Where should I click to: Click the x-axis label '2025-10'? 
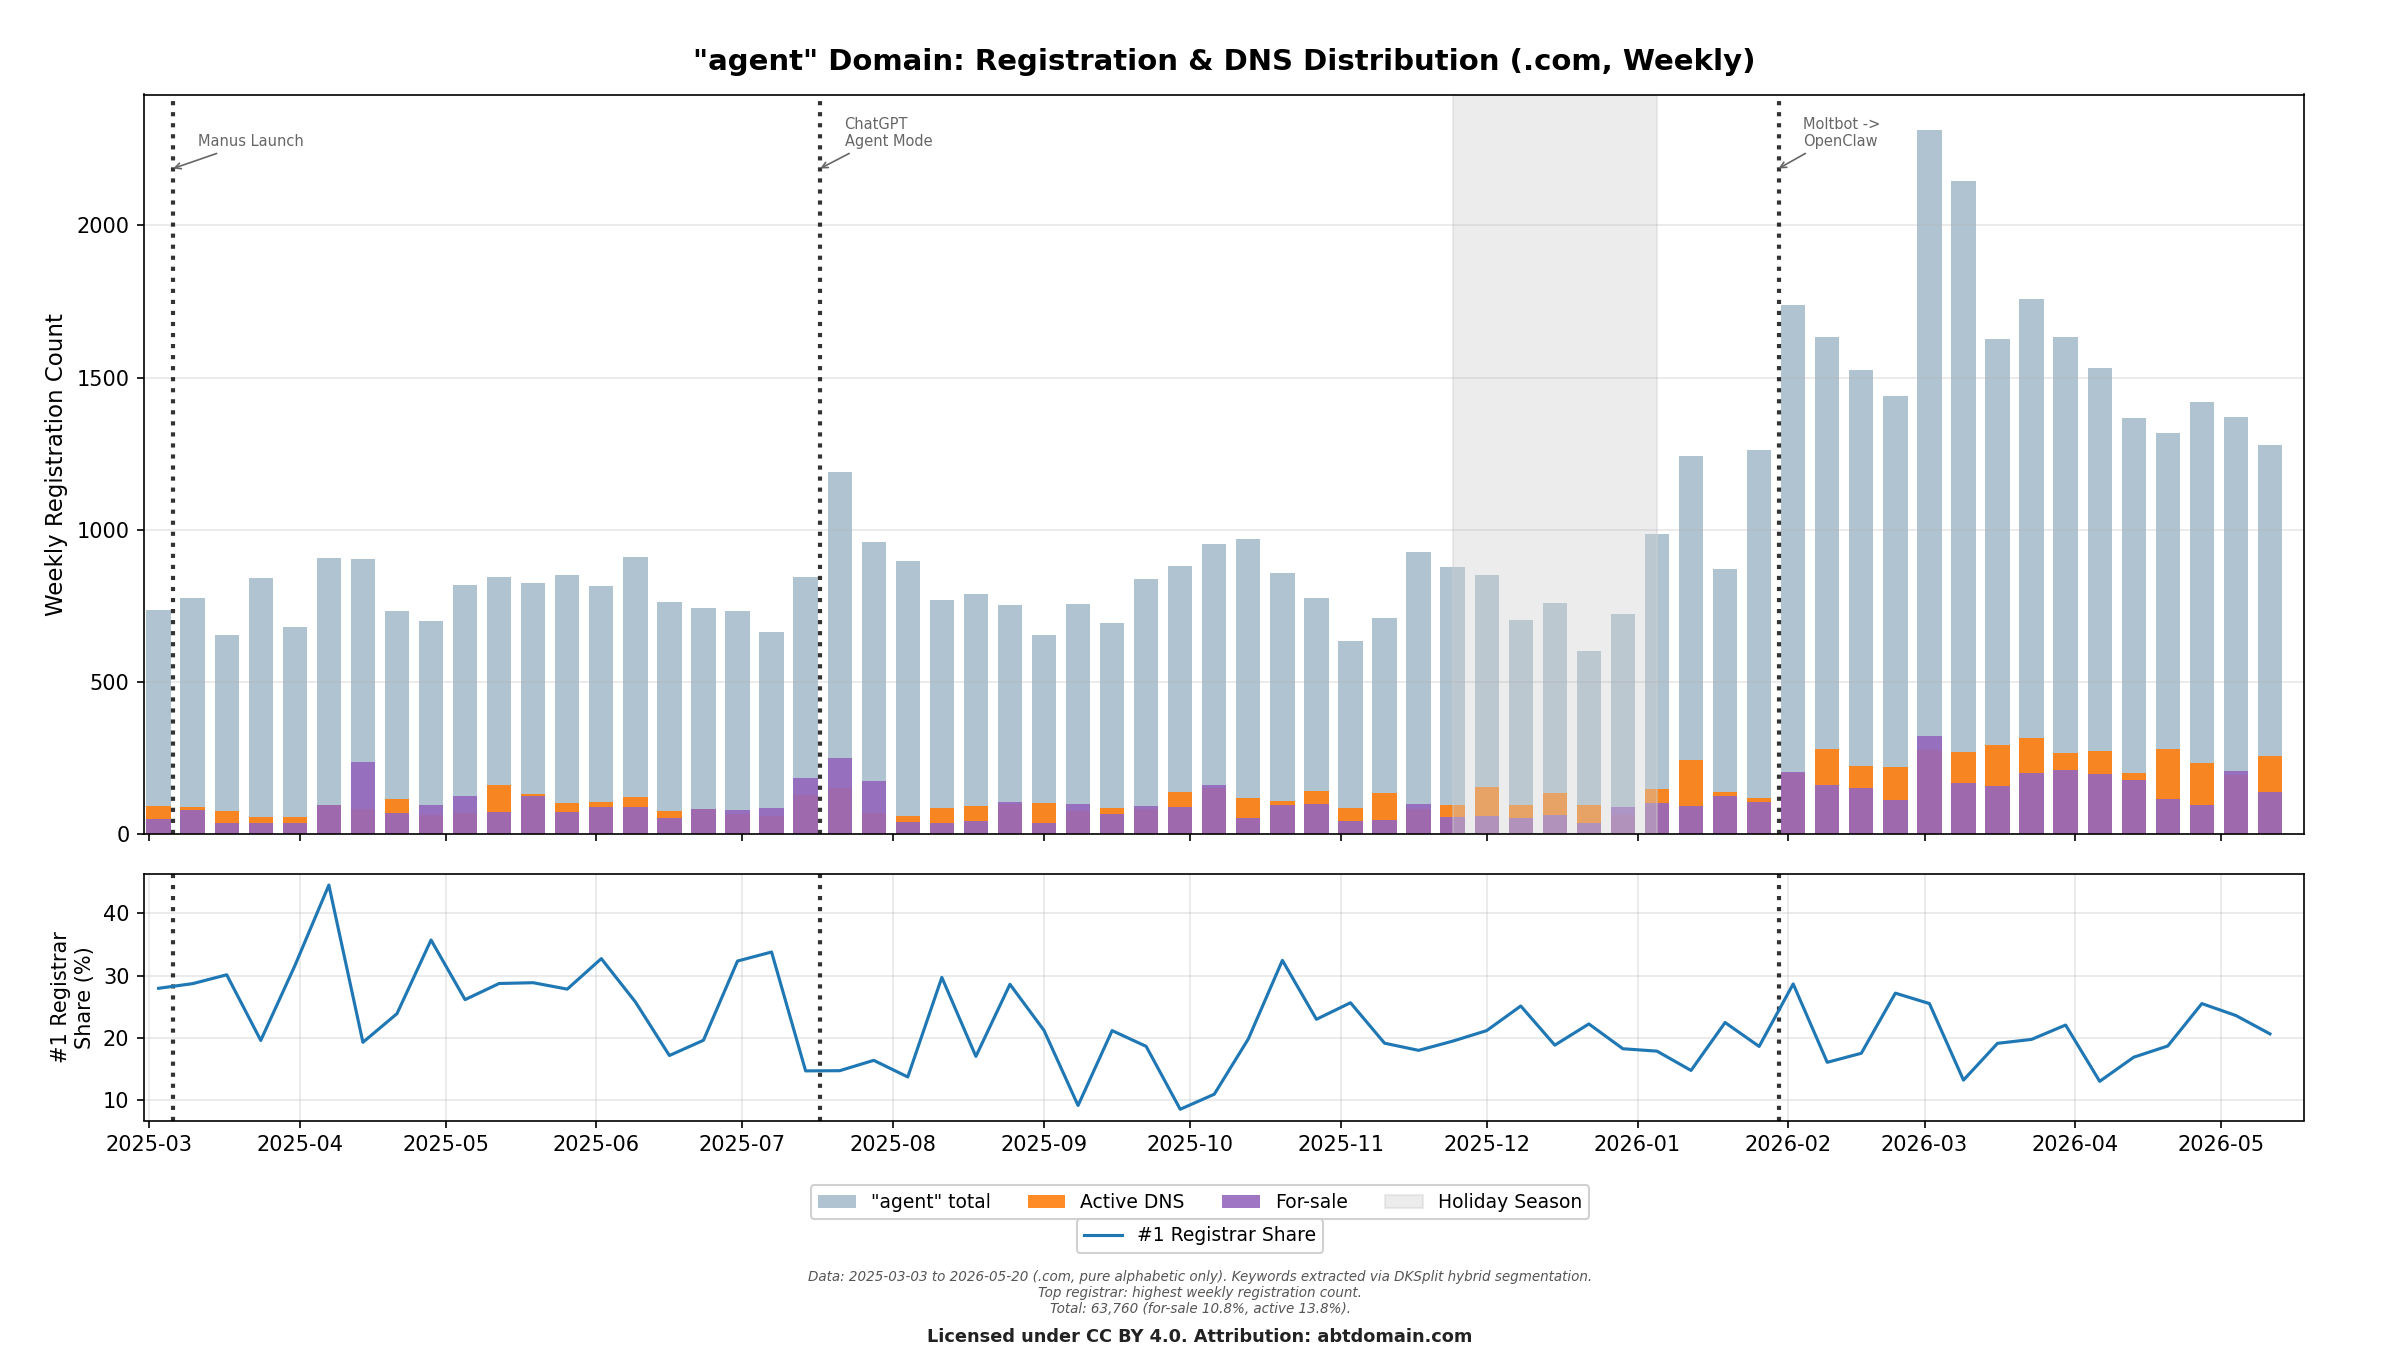click(x=1190, y=1144)
